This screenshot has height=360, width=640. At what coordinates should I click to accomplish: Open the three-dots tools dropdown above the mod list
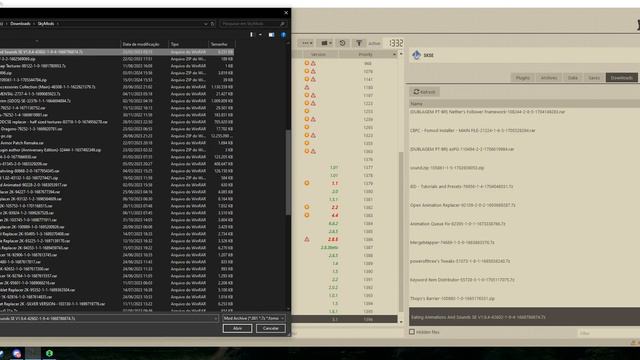(306, 43)
